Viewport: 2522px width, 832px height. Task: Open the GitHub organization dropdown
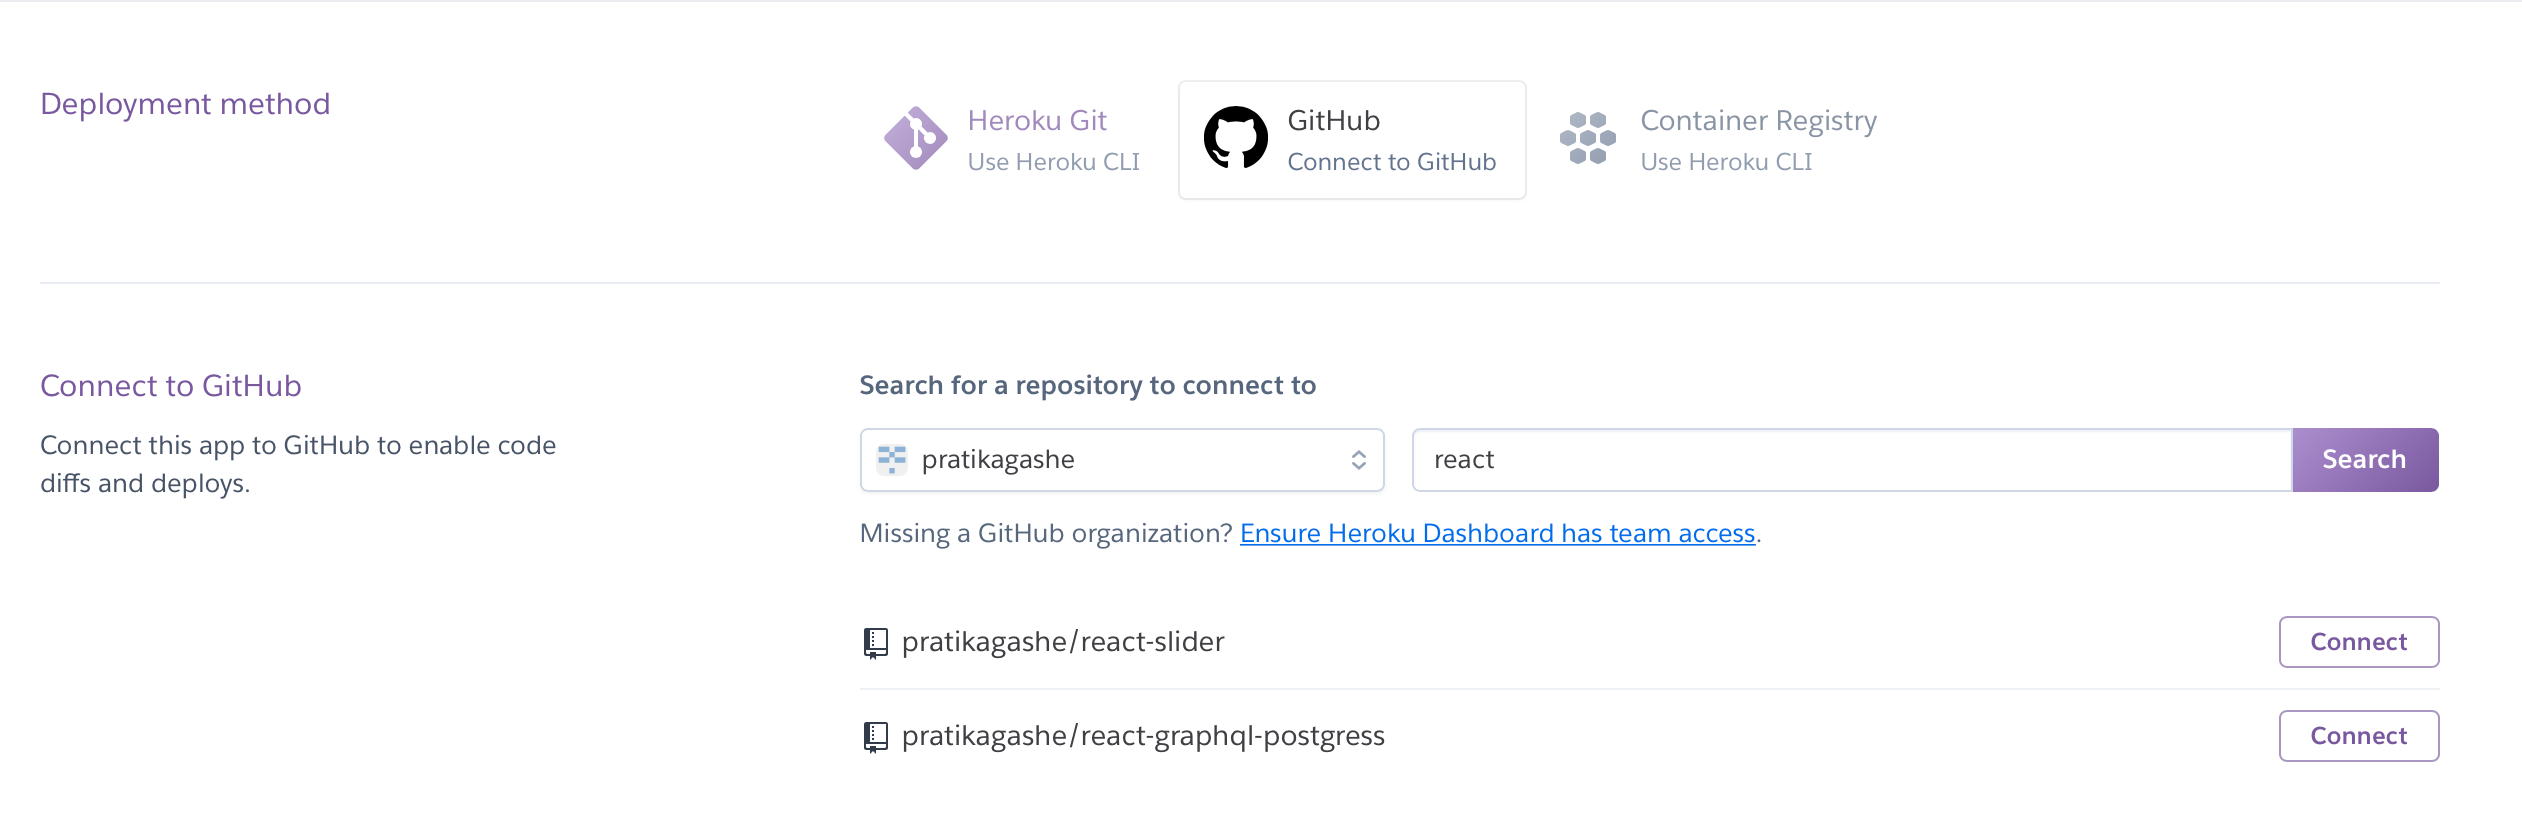pos(1120,459)
